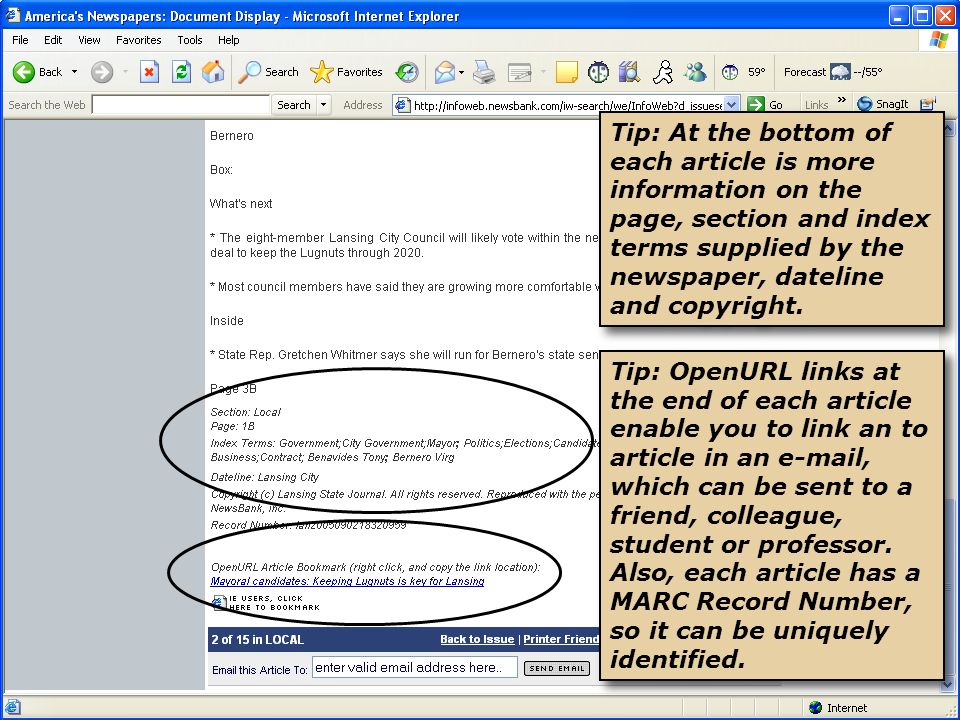Click the Windows flag logo throbber

939,40
